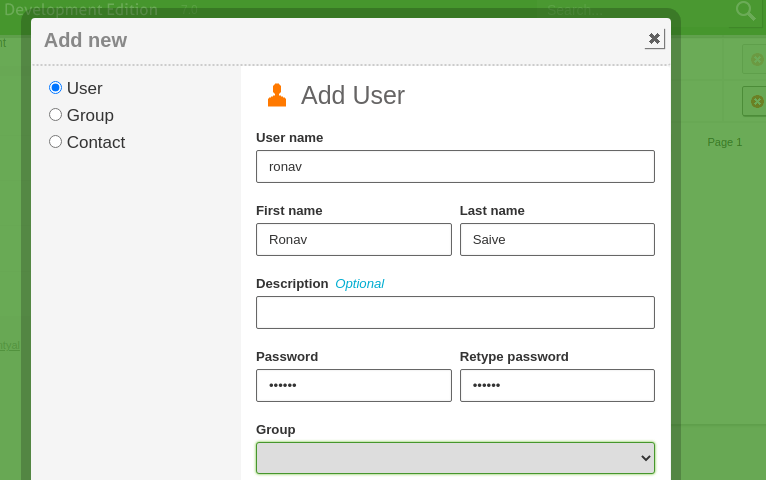This screenshot has height=480, width=766.
Task: Click the orange Add User person icon
Action: 277,96
